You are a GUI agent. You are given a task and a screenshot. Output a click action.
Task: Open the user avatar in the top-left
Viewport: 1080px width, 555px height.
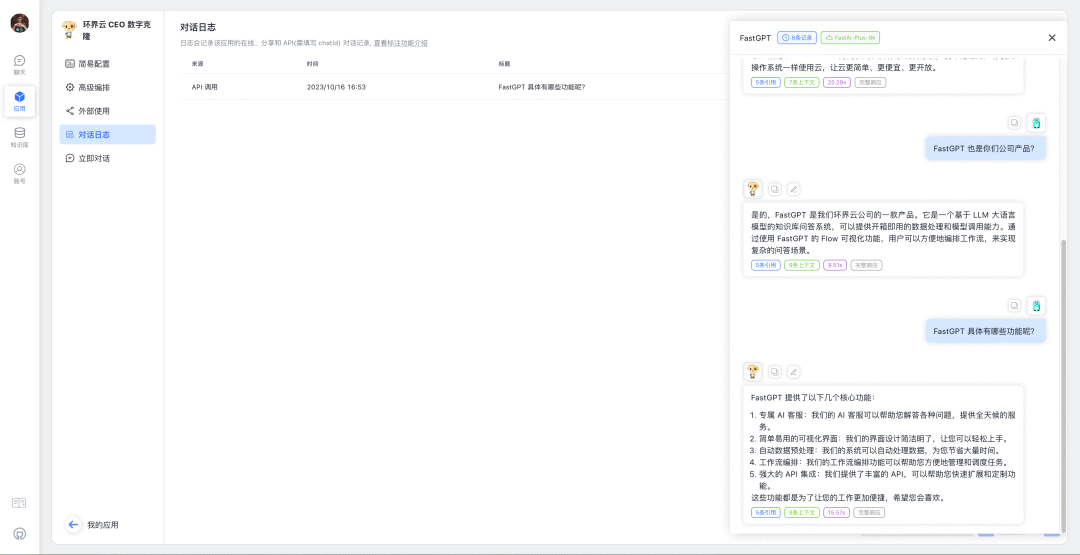pos(20,23)
